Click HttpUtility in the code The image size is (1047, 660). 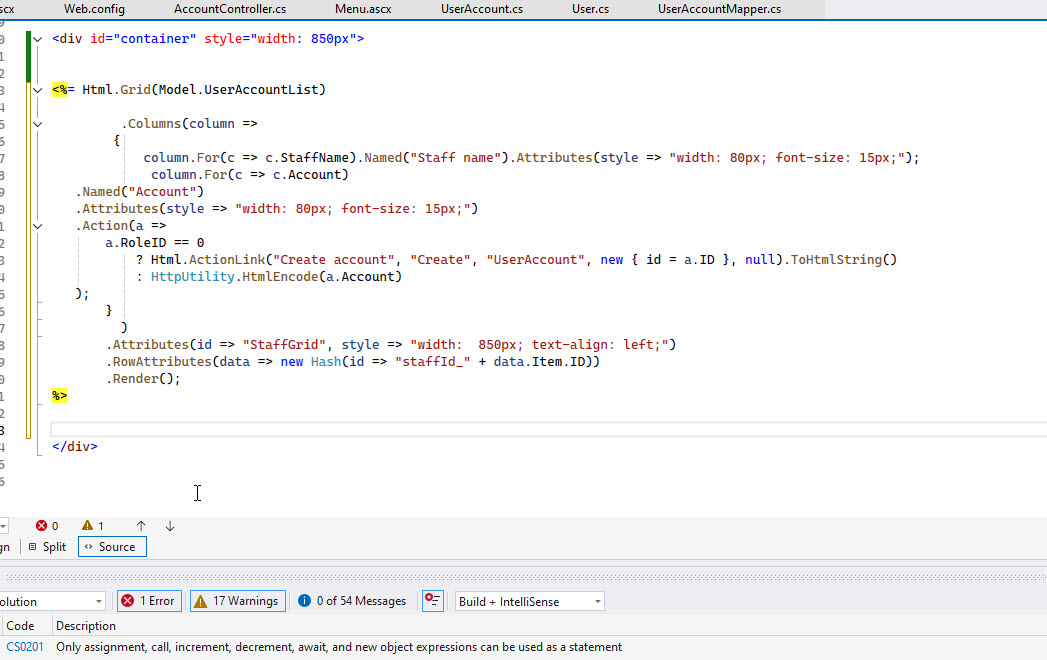tap(192, 277)
